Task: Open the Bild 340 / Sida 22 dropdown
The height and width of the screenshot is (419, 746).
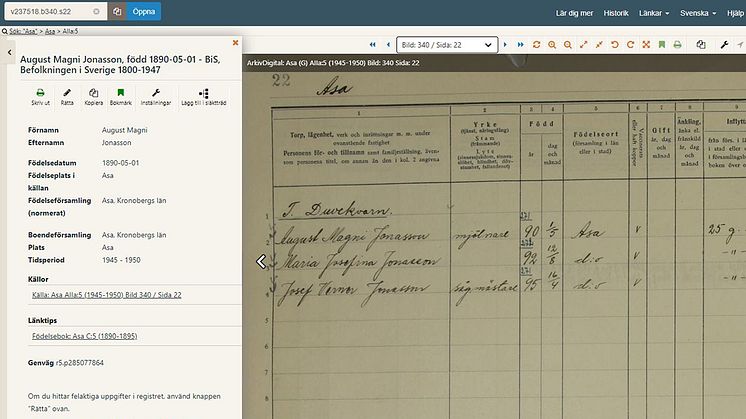Action: point(446,45)
